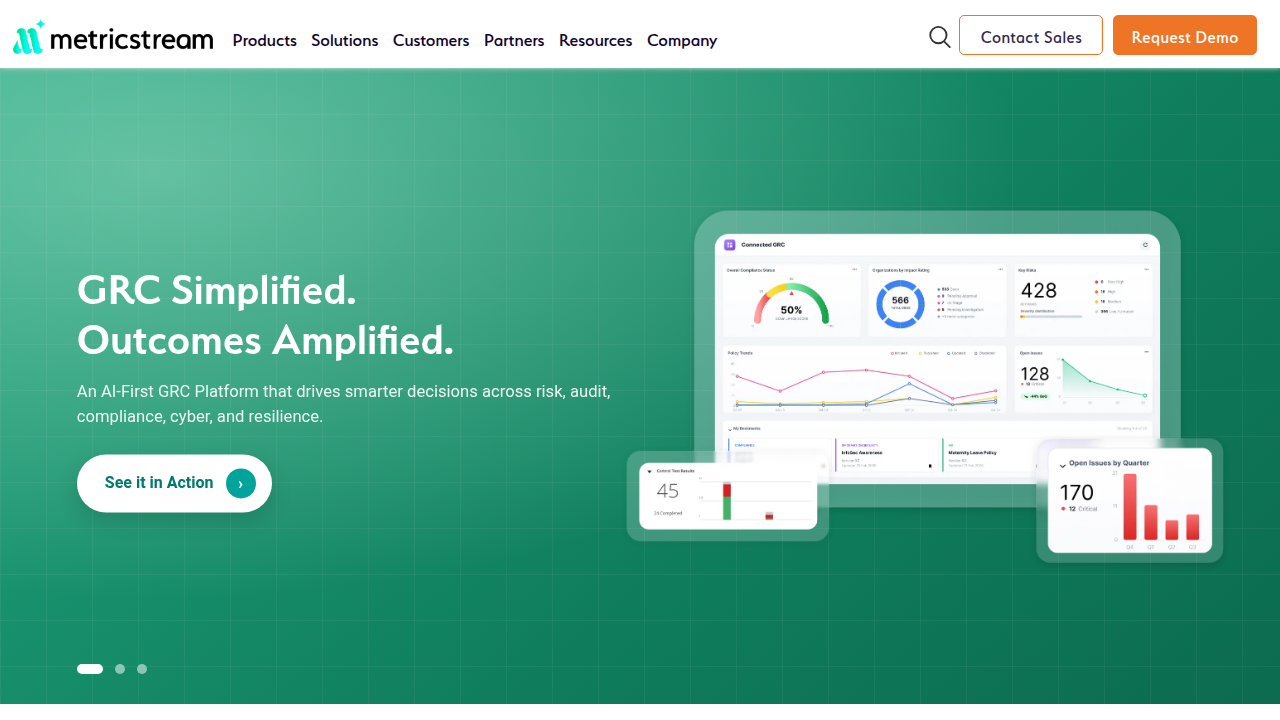Click the Open Issues by Quarter card
Screen dimensions: 1280x720
coord(1130,500)
